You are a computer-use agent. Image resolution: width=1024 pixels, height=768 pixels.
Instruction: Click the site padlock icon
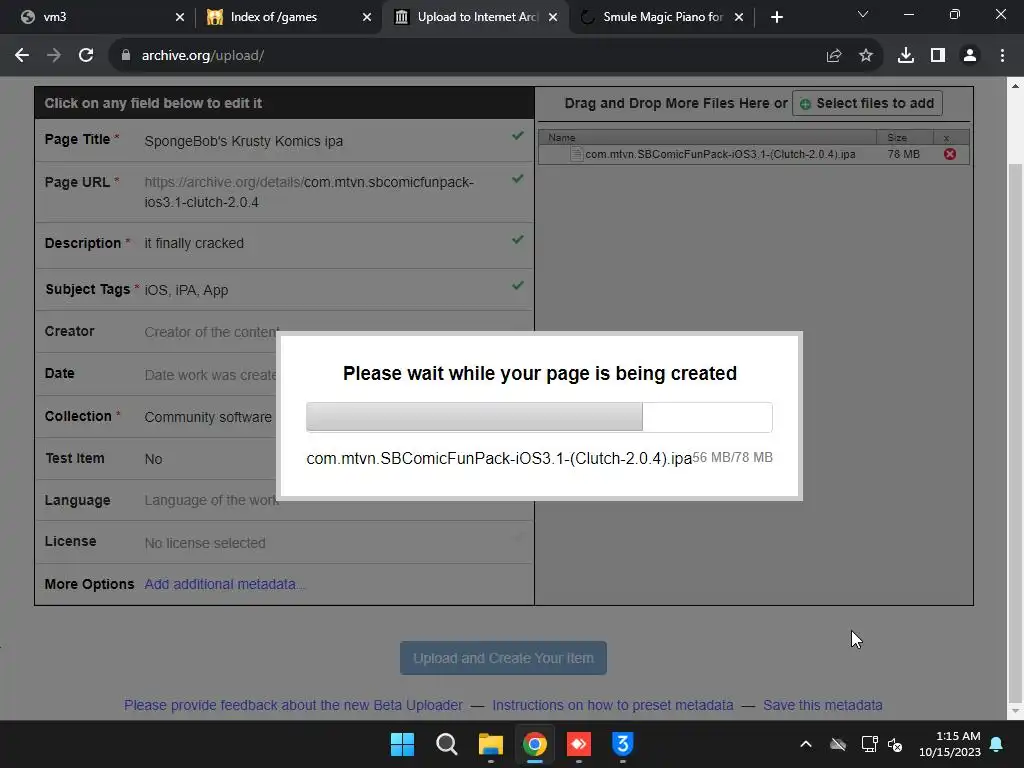pyautogui.click(x=126, y=56)
